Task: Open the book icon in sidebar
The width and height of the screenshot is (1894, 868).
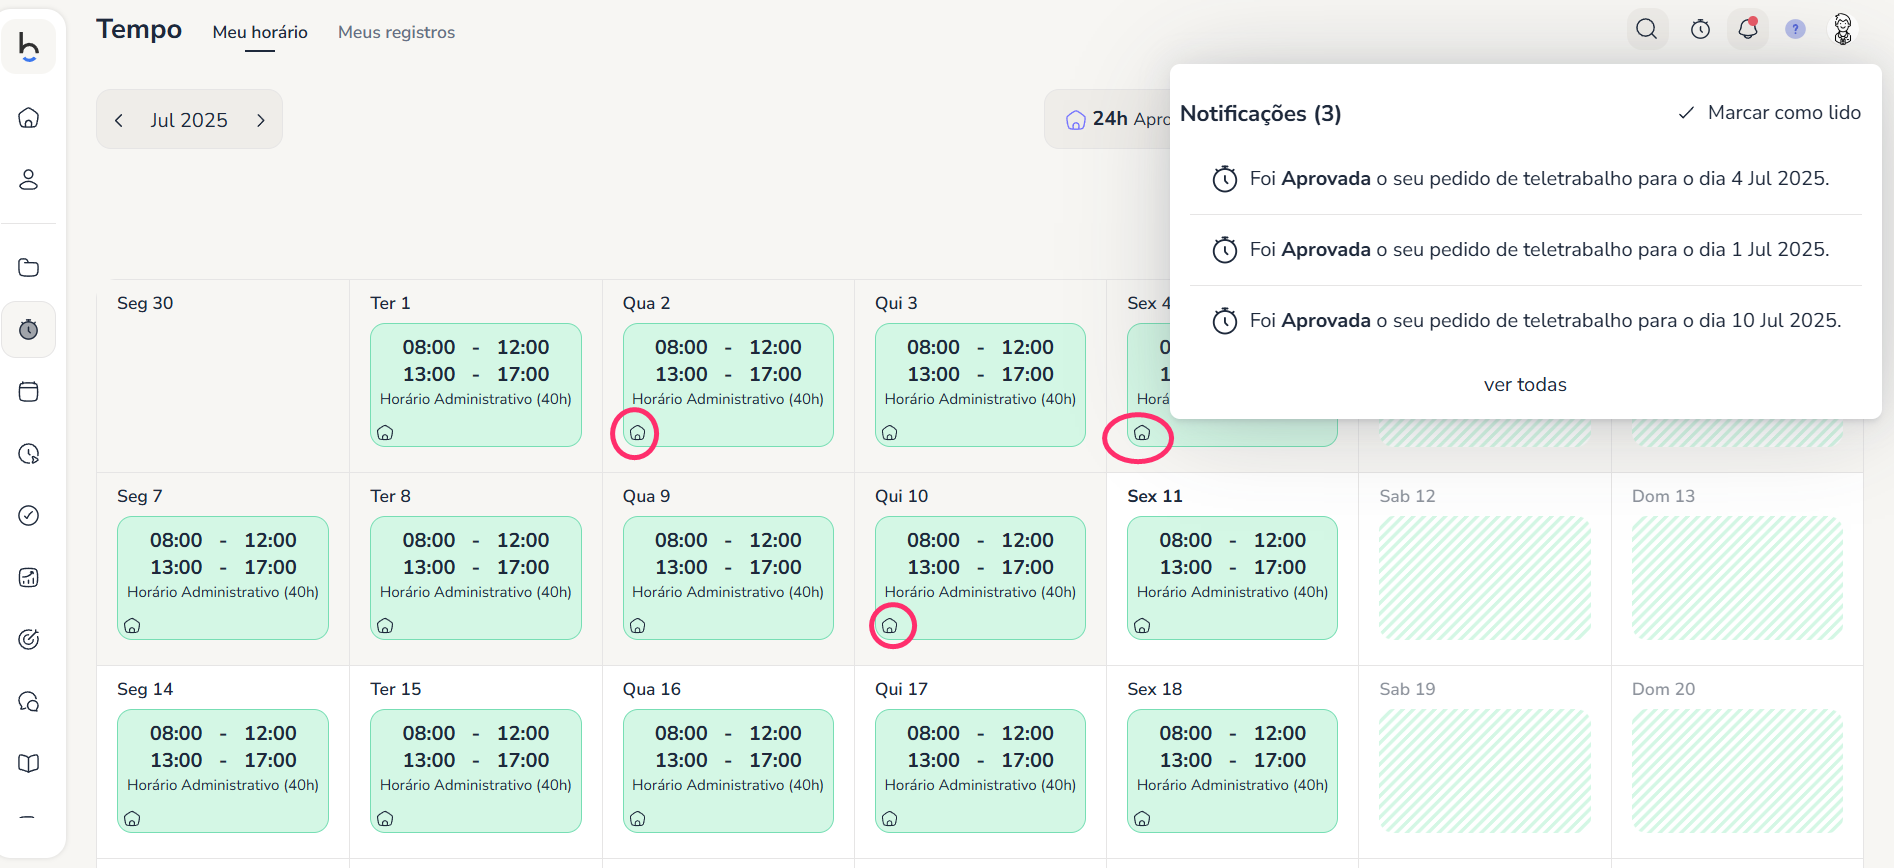Action: pyautogui.click(x=29, y=764)
